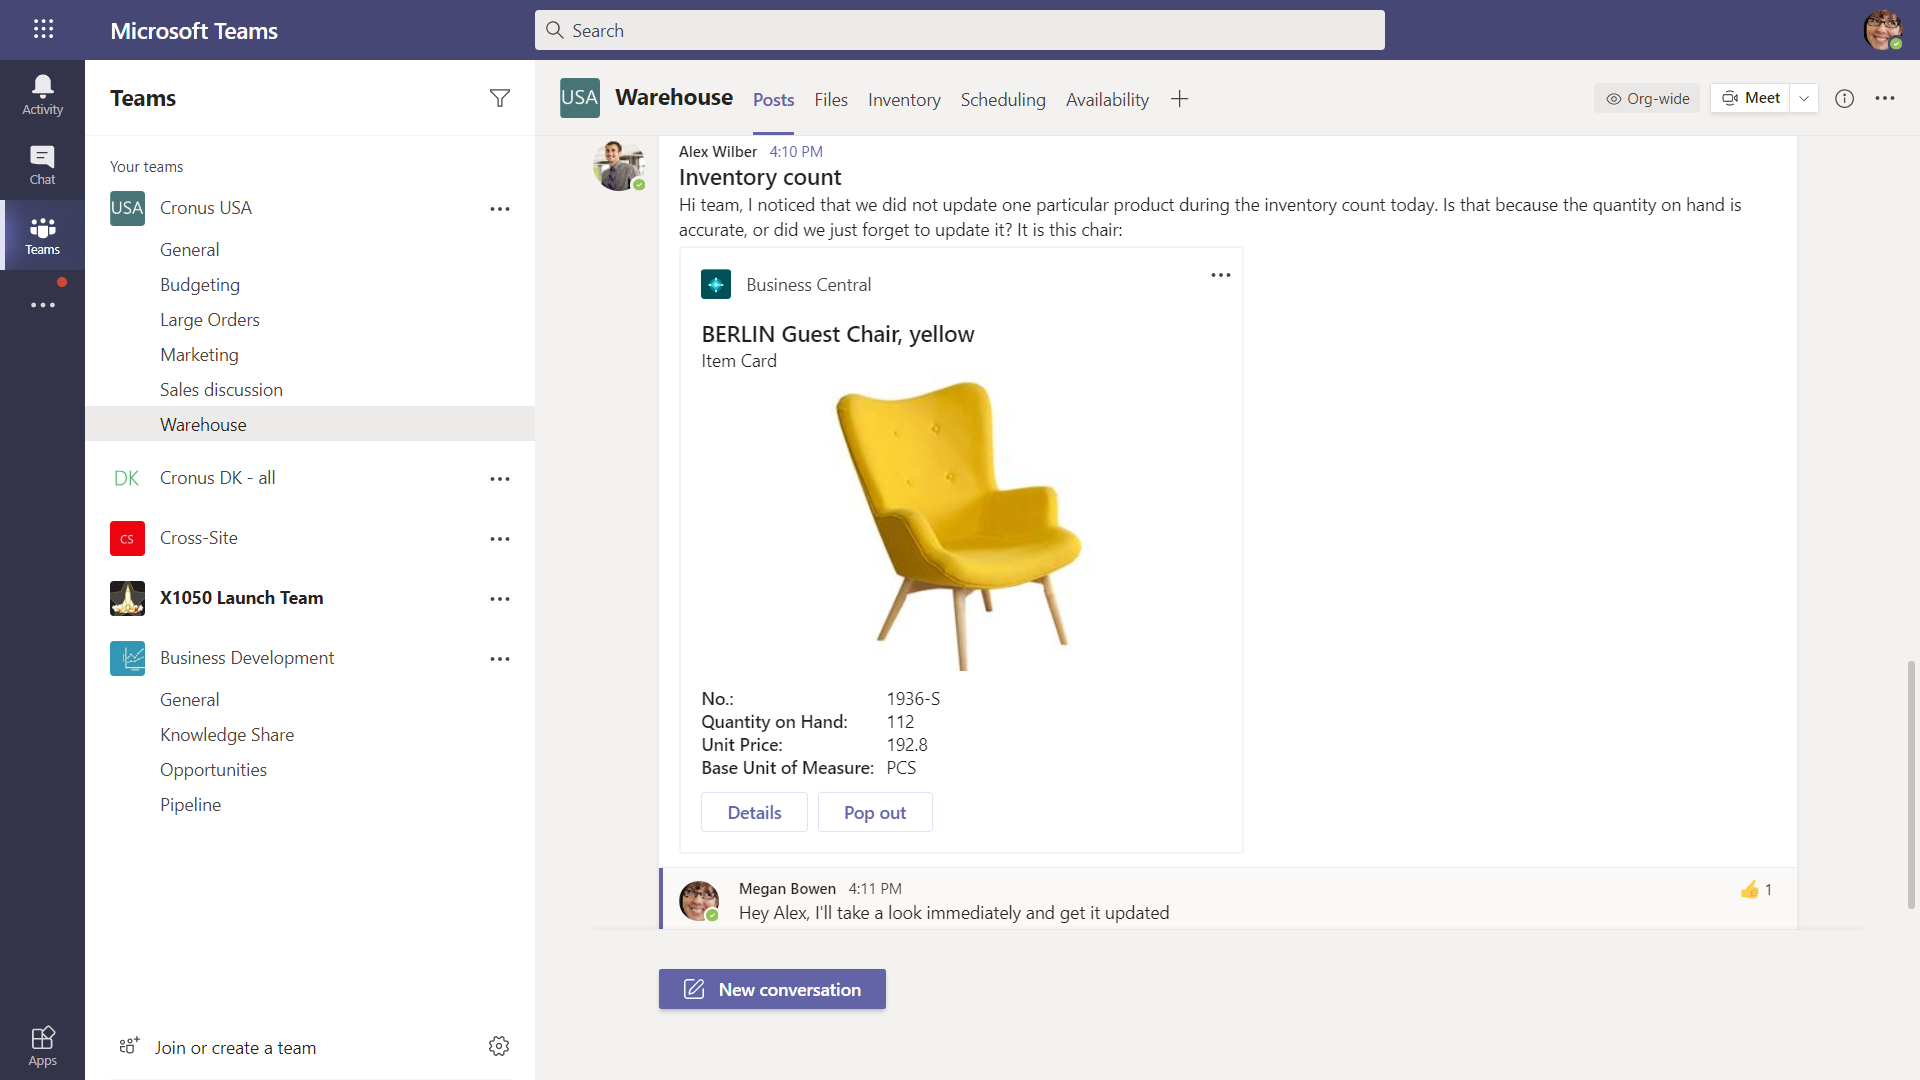1920x1080 pixels.
Task: Start a New conversation
Action: click(771, 989)
